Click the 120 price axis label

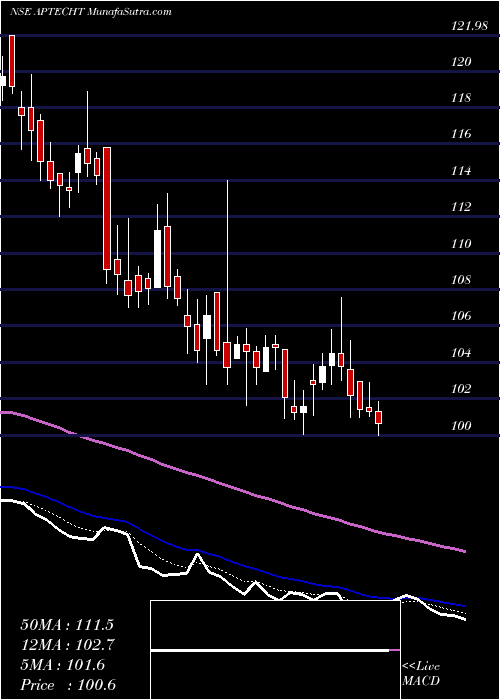[461, 62]
